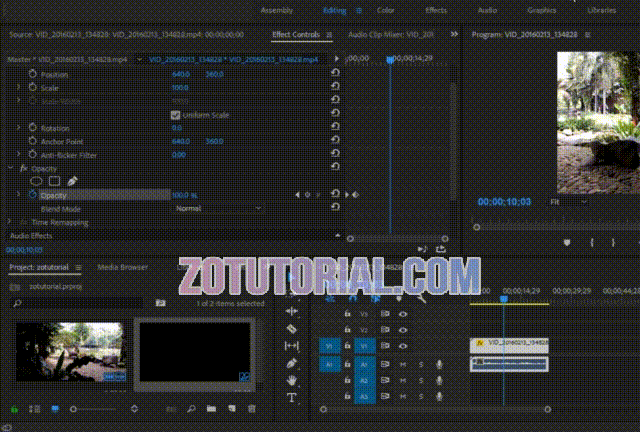Click export icon in Effect Controls

[x=440, y=249]
